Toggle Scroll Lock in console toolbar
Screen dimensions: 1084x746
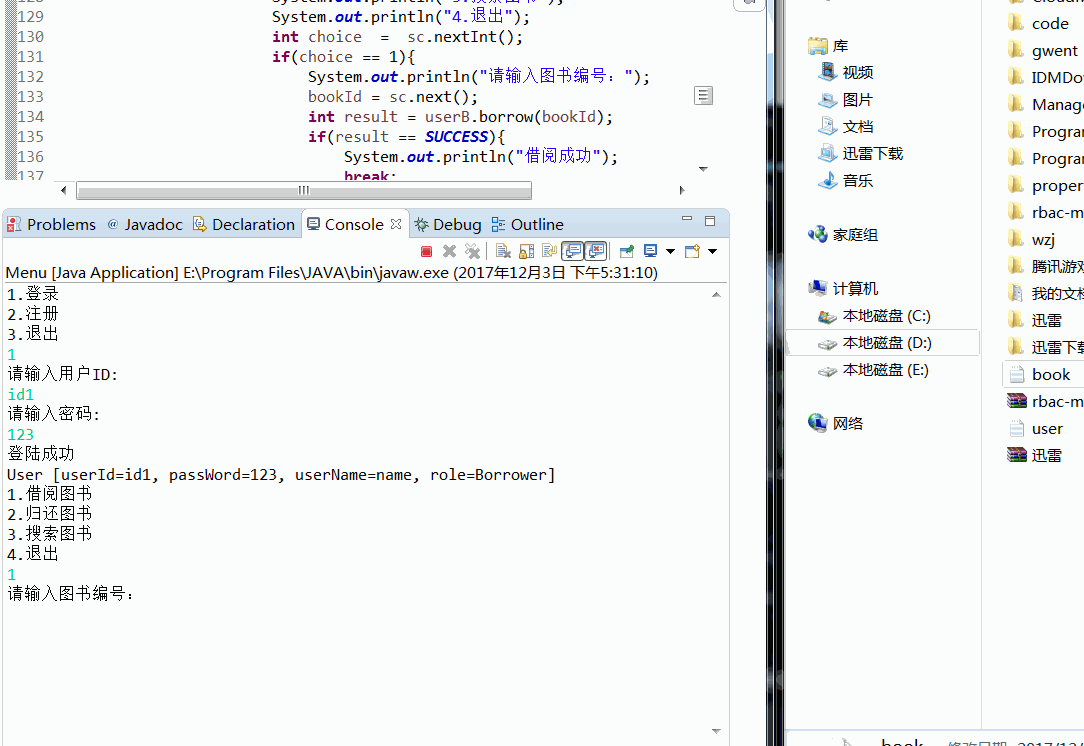click(526, 252)
